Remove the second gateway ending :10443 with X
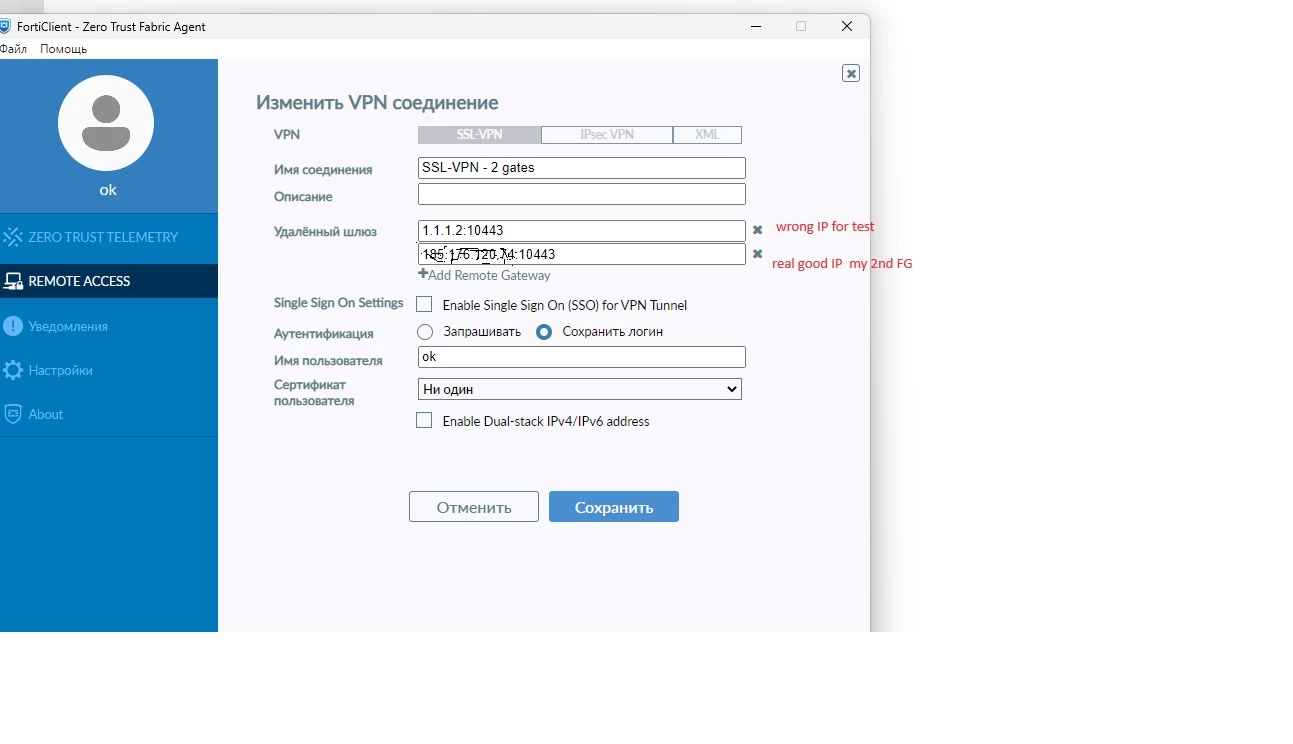The image size is (1293, 744). (757, 254)
